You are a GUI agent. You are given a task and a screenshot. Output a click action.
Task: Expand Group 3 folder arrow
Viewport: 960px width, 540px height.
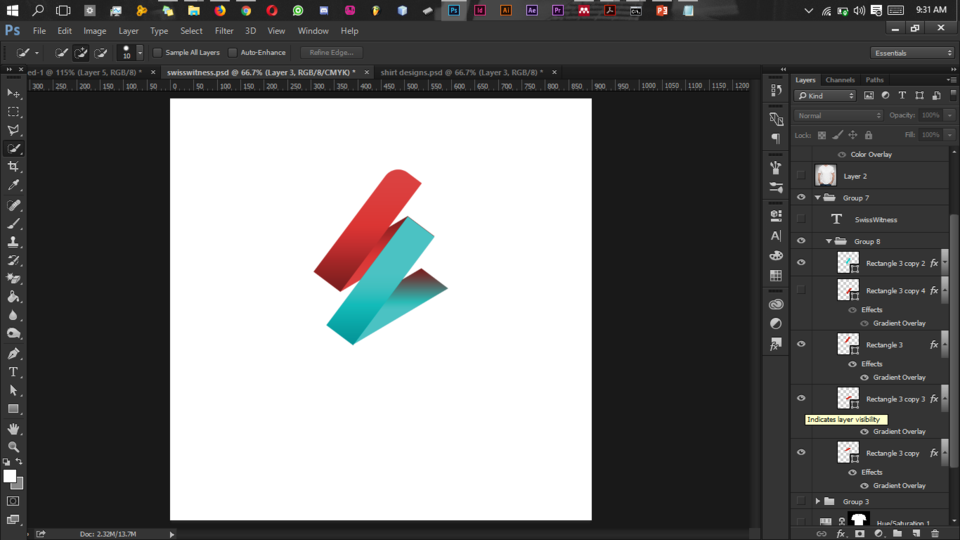coord(817,501)
